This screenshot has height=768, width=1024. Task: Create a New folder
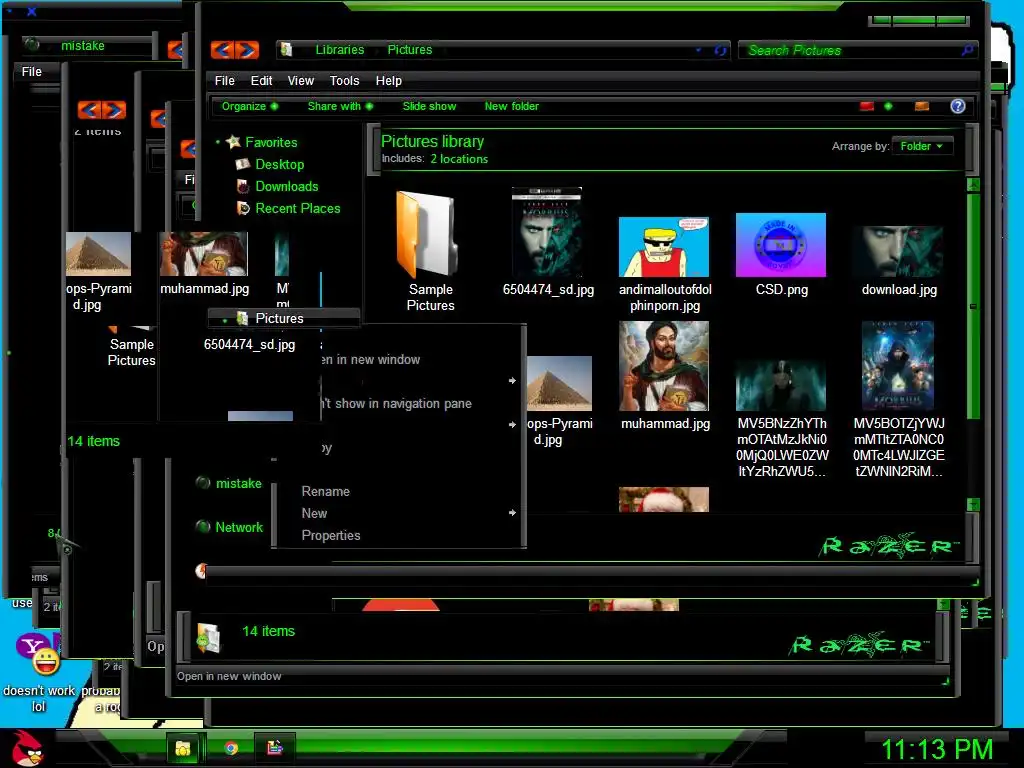pyautogui.click(x=511, y=106)
